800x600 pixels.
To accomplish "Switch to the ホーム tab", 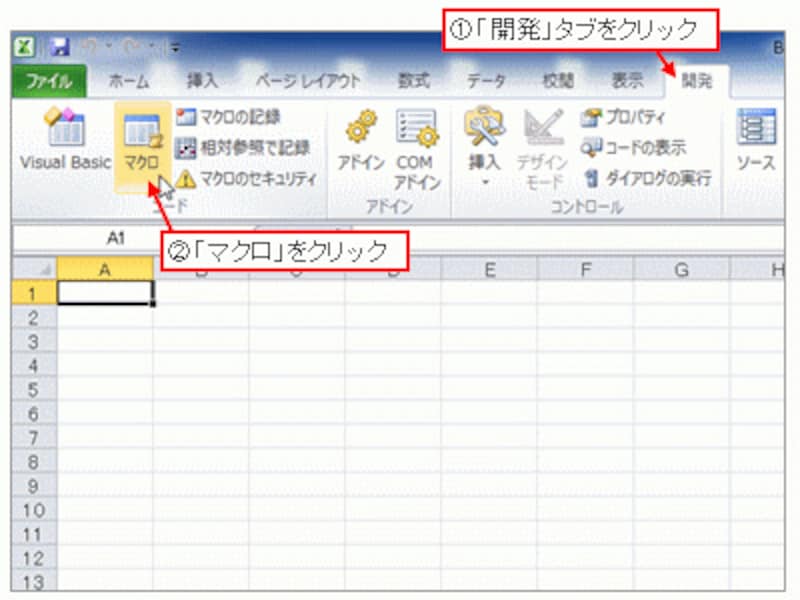I will pos(129,81).
